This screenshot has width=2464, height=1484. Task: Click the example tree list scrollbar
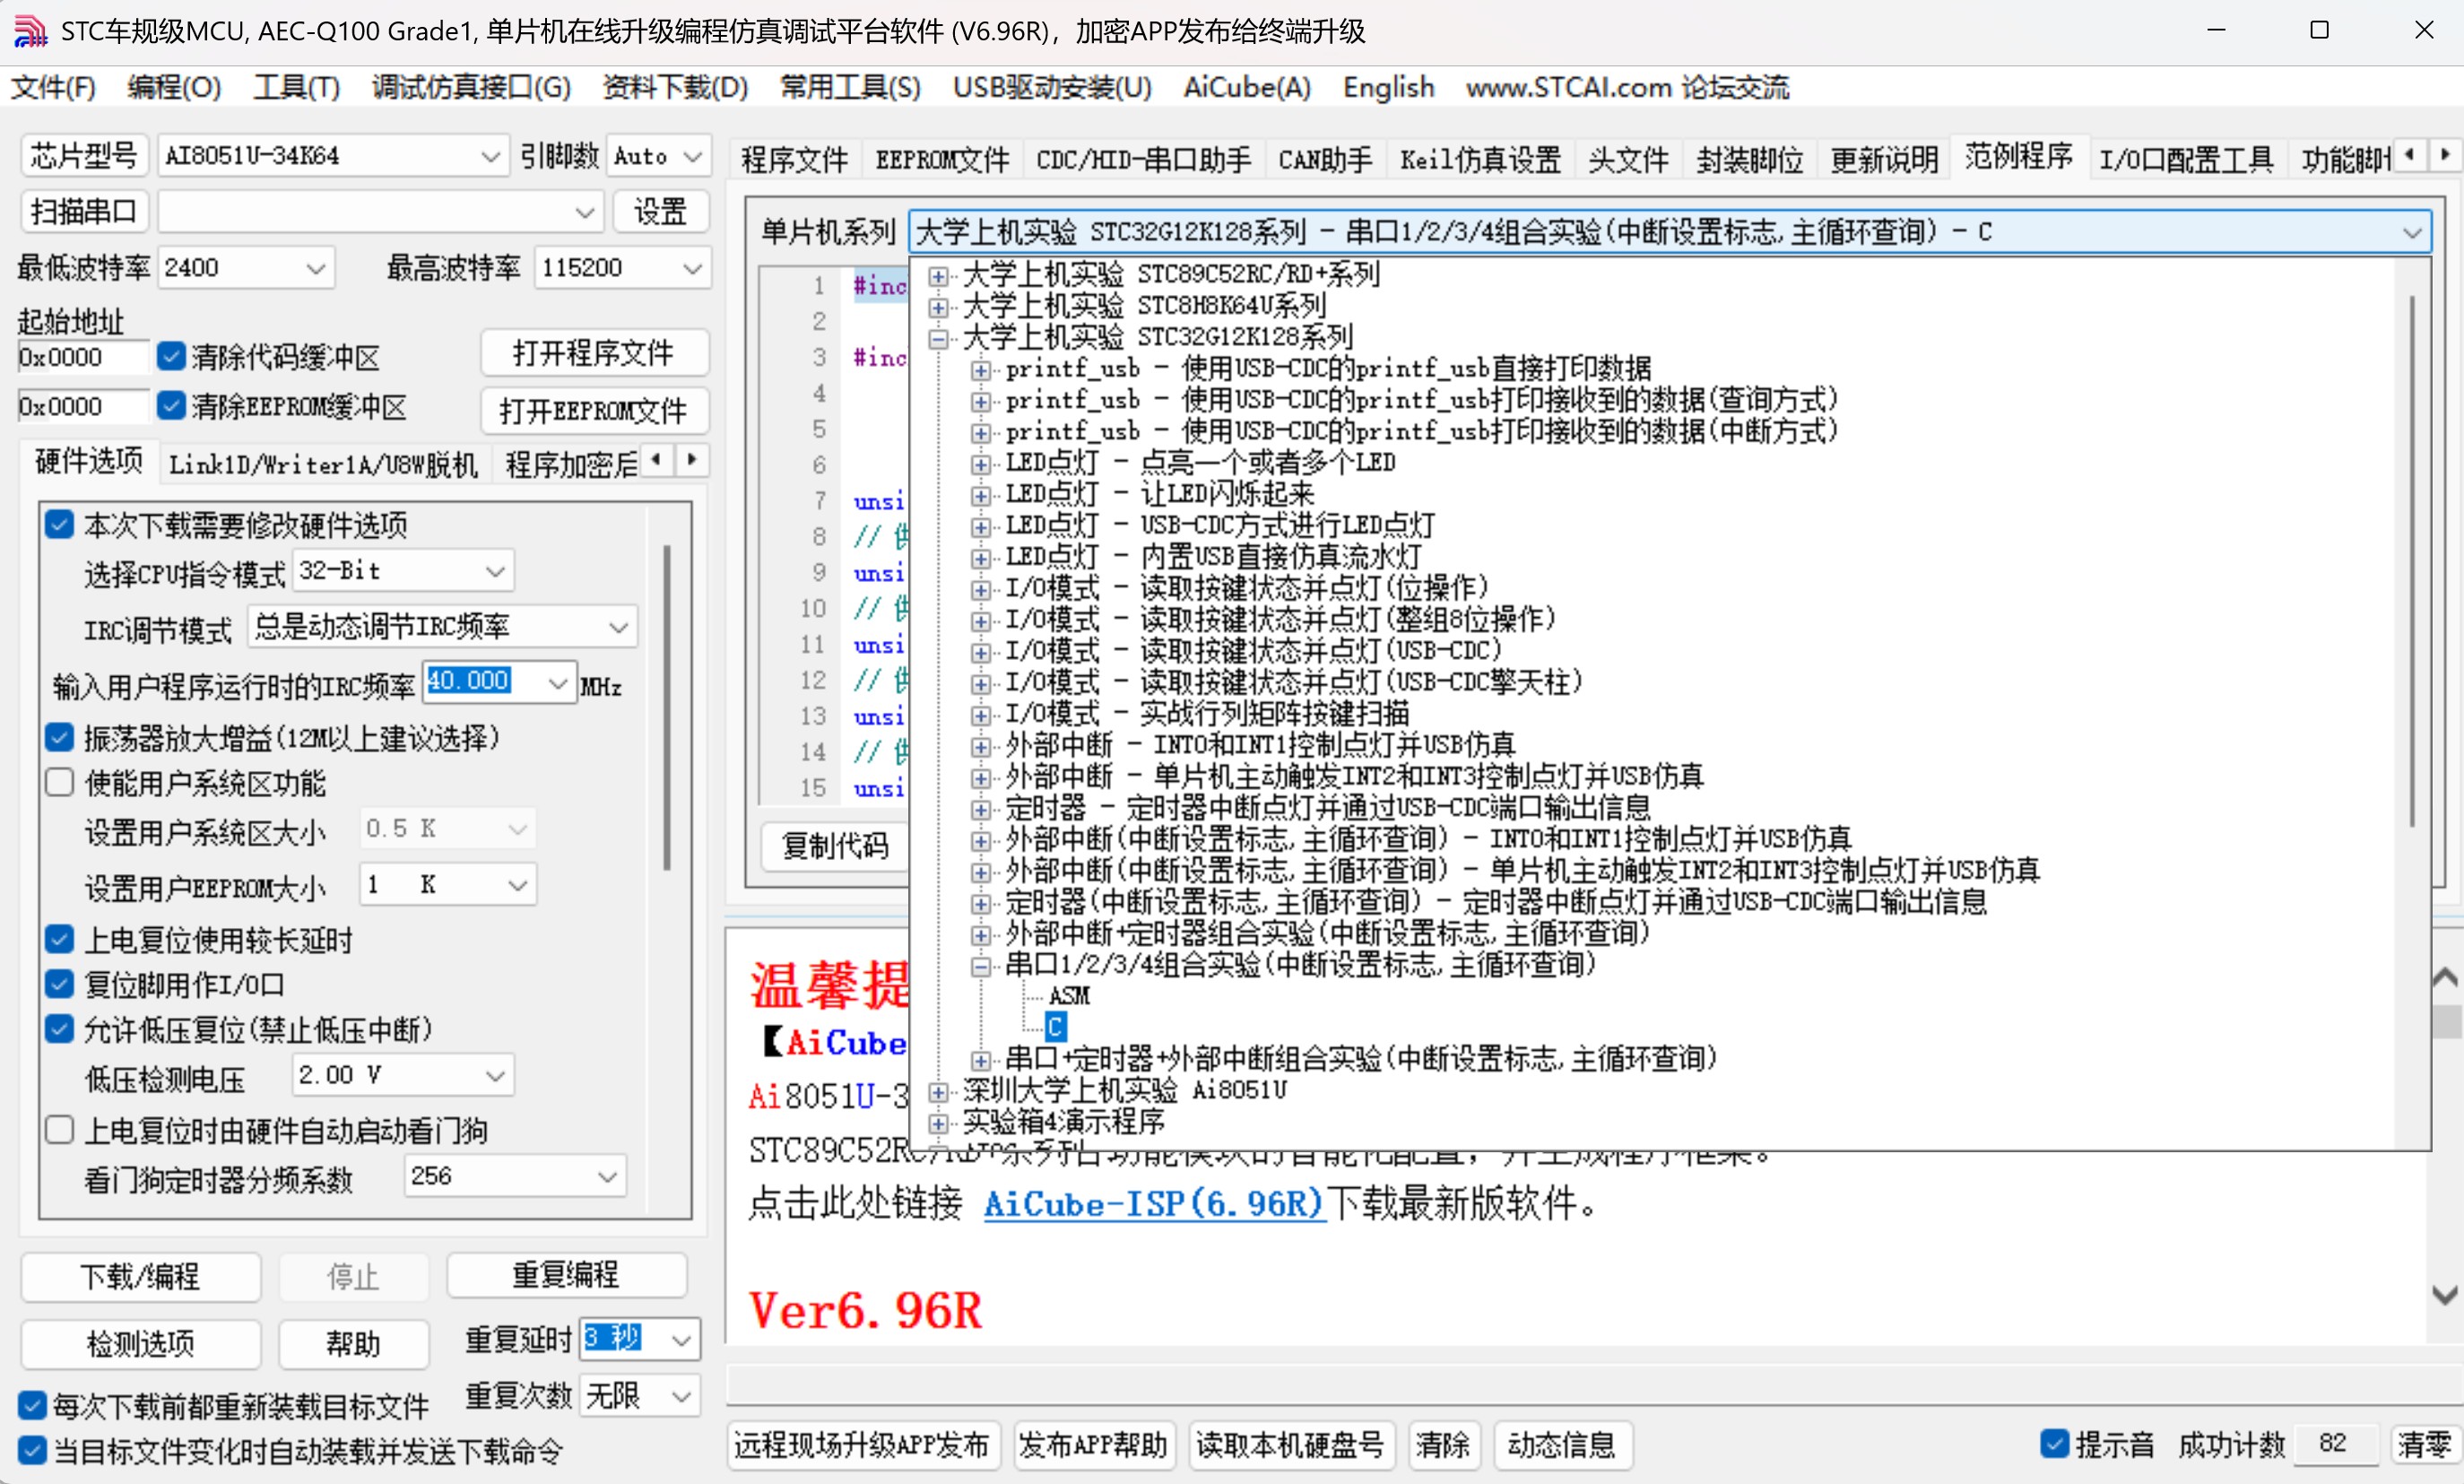pos(2412,560)
